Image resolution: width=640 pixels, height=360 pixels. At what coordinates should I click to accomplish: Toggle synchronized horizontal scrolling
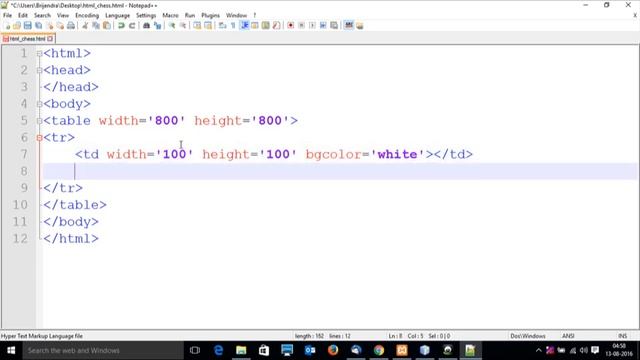(x=208, y=25)
